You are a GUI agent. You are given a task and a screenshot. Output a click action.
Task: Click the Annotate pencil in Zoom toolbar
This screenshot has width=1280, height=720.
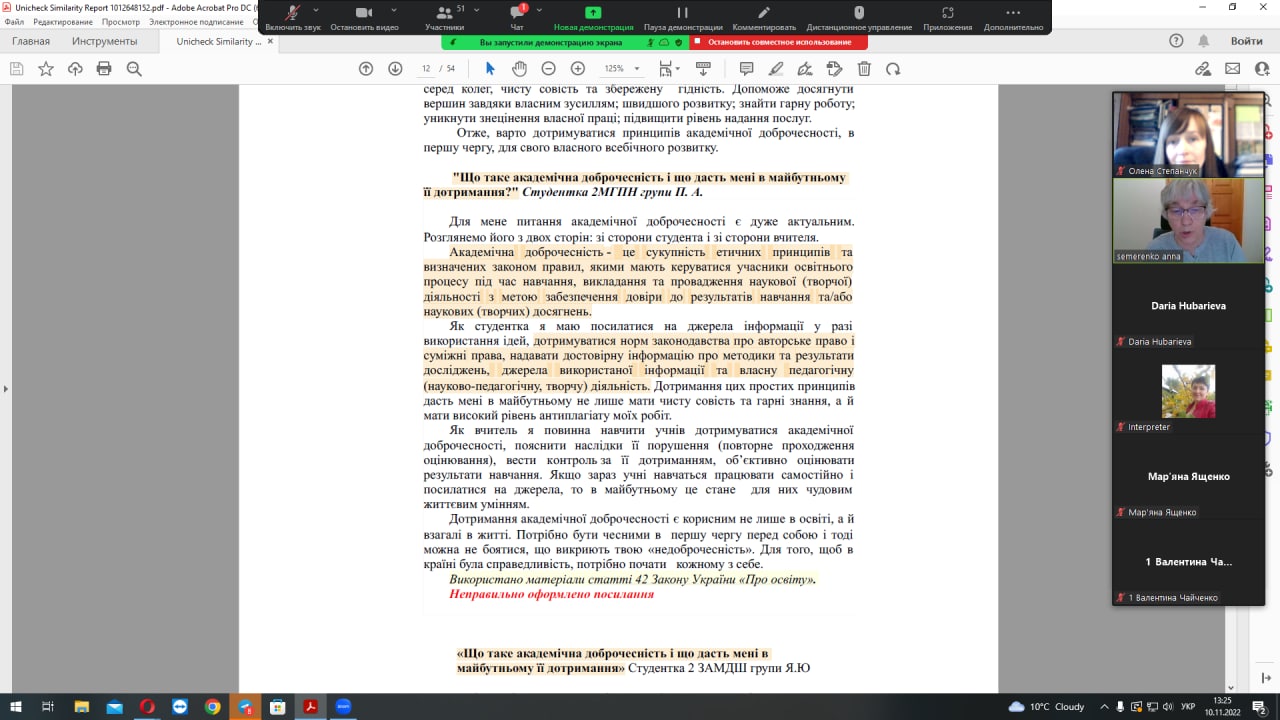[764, 13]
